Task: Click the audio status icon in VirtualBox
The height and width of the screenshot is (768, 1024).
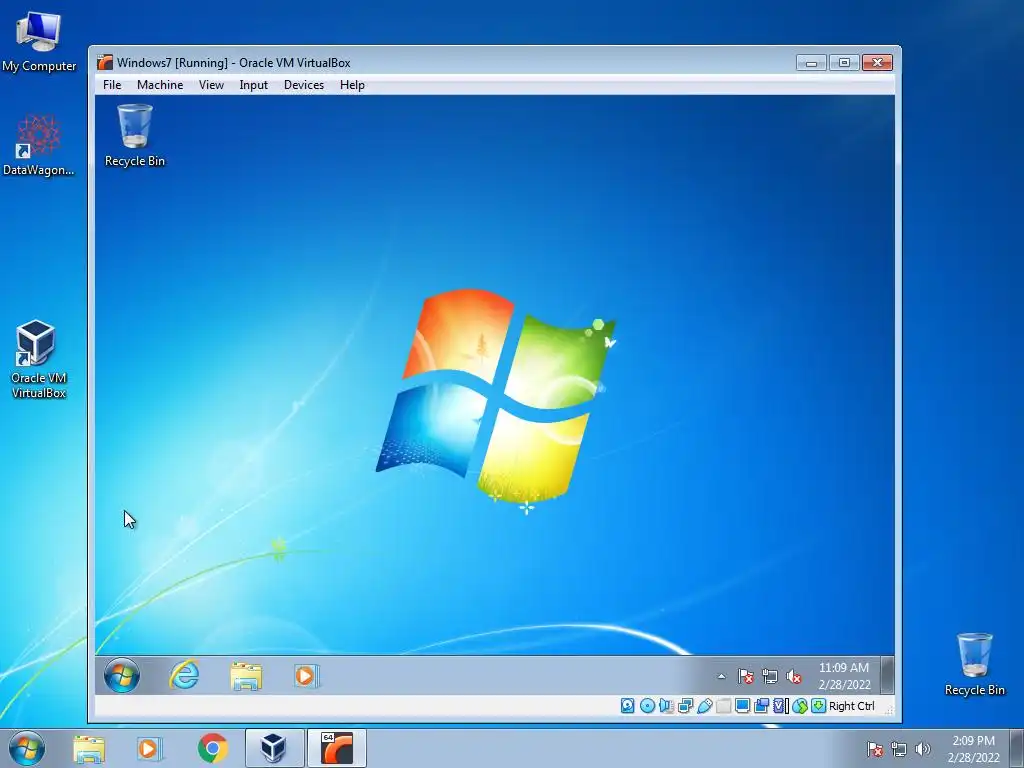Action: pos(666,706)
